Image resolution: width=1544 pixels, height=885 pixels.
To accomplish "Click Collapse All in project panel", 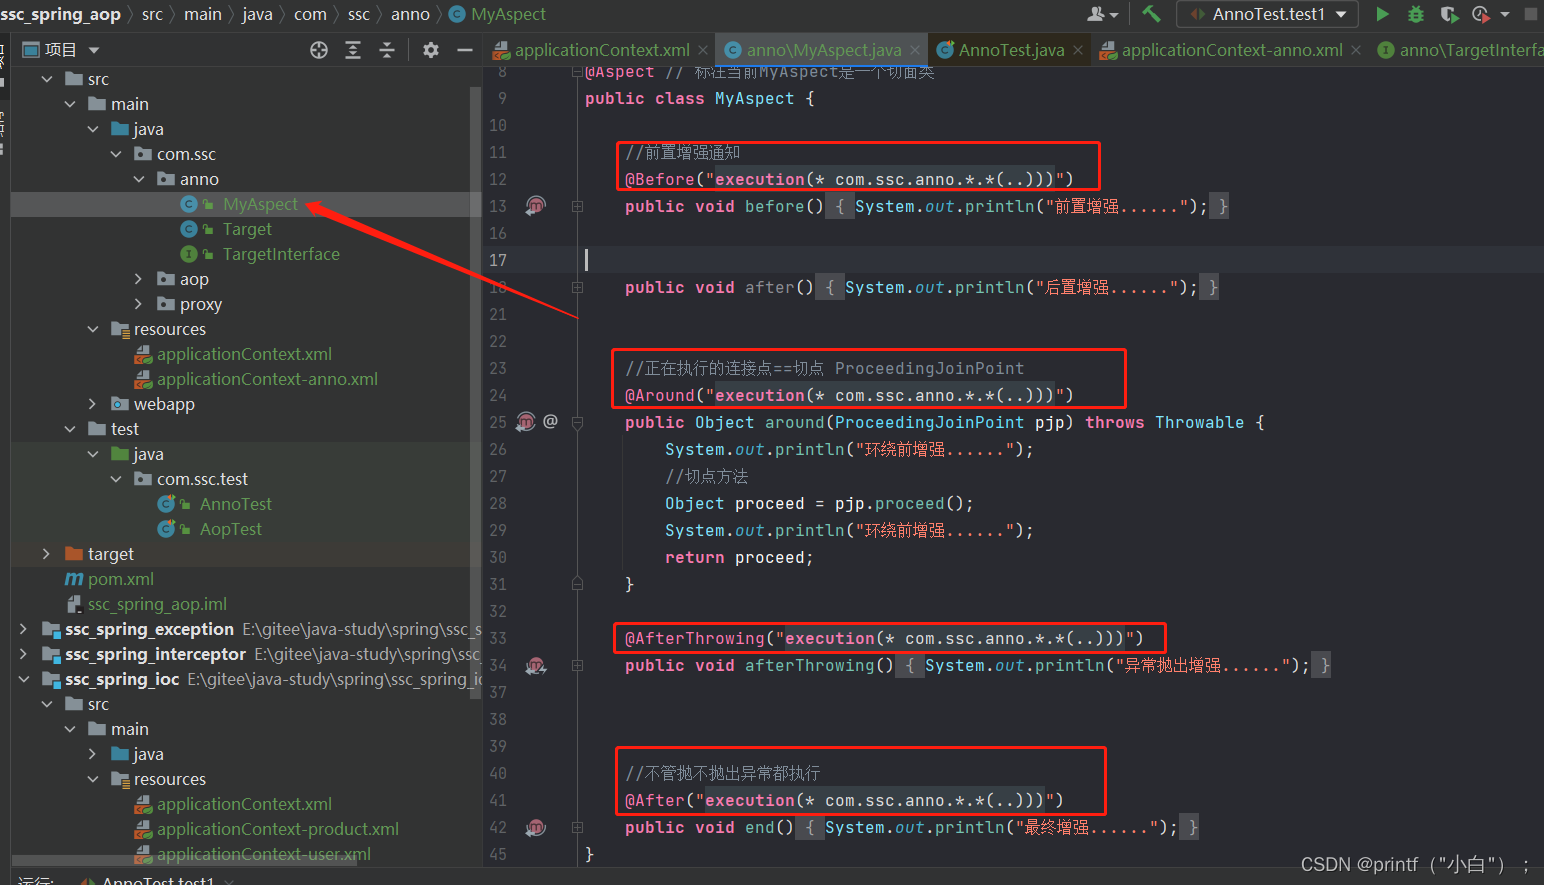I will click(x=387, y=50).
